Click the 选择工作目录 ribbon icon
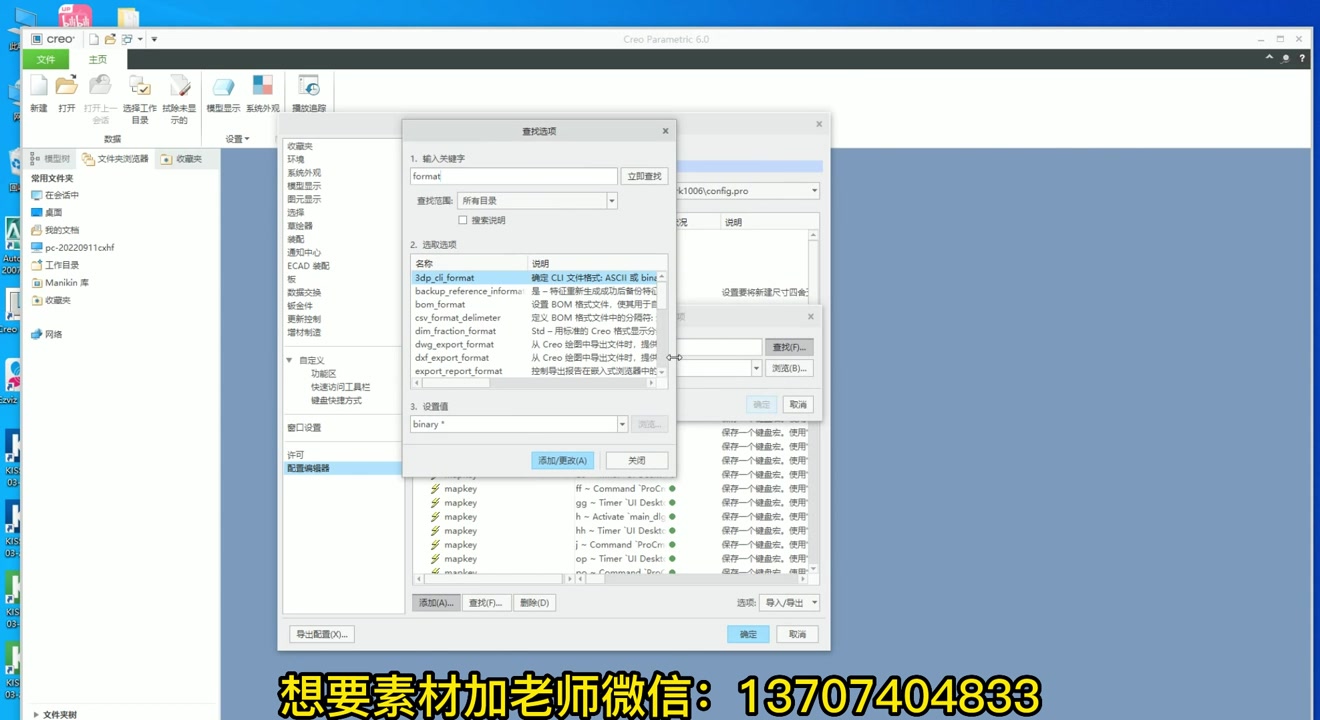The width and height of the screenshot is (1320, 720). (139, 87)
